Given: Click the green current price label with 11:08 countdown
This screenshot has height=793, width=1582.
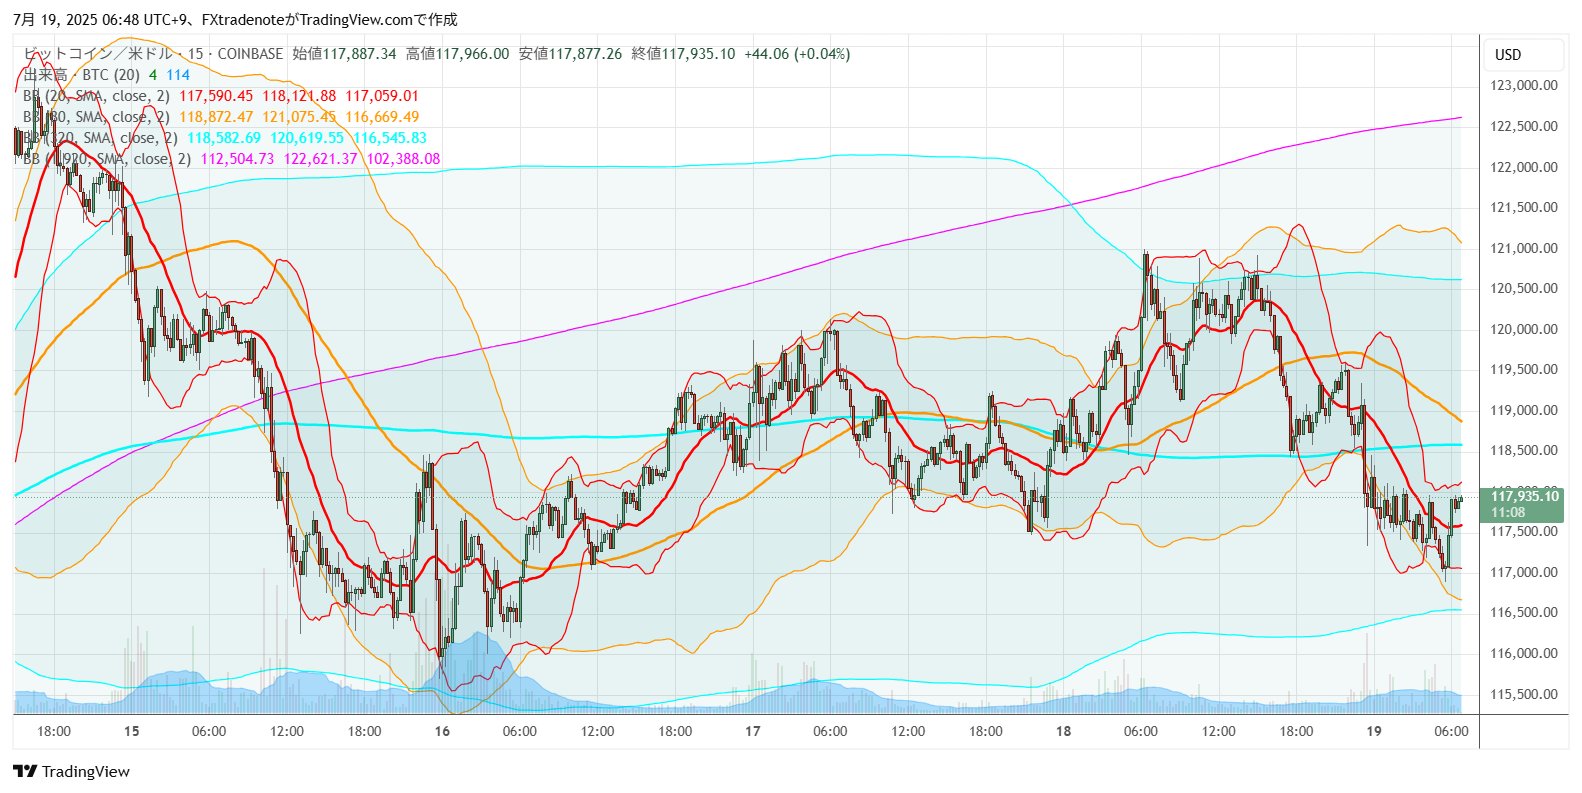Looking at the screenshot, I should pyautogui.click(x=1521, y=504).
